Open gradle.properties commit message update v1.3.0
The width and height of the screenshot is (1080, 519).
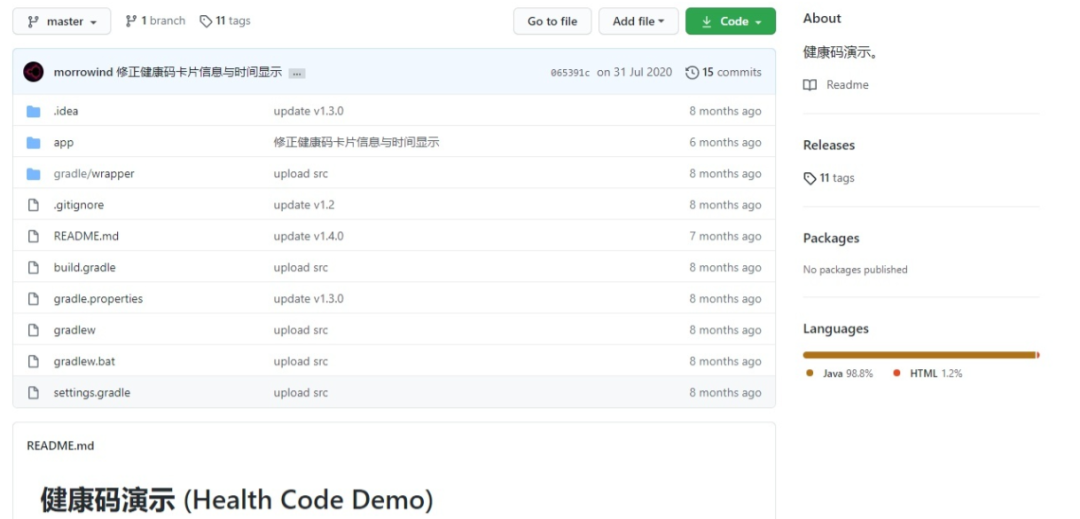[309, 299]
